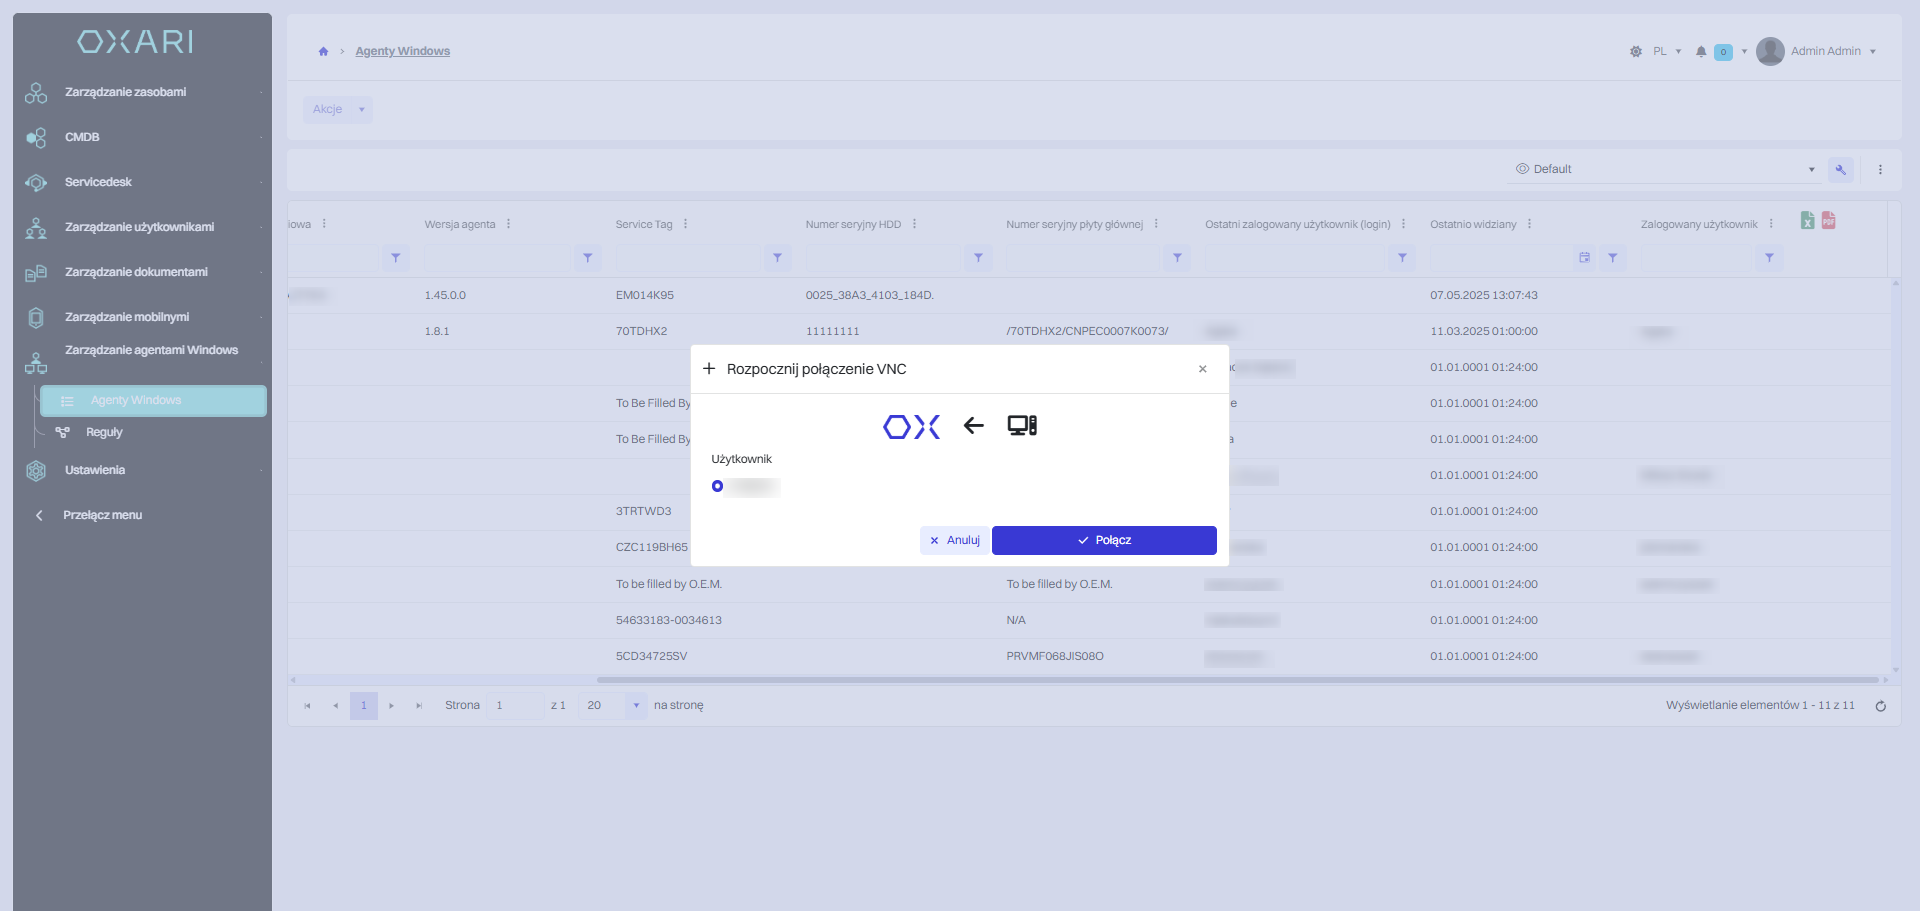
Task: Click the notifications bell icon
Action: pyautogui.click(x=1700, y=52)
